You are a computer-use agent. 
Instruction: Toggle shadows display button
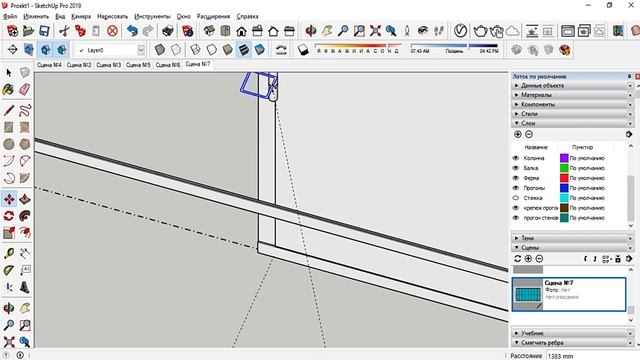tap(303, 50)
